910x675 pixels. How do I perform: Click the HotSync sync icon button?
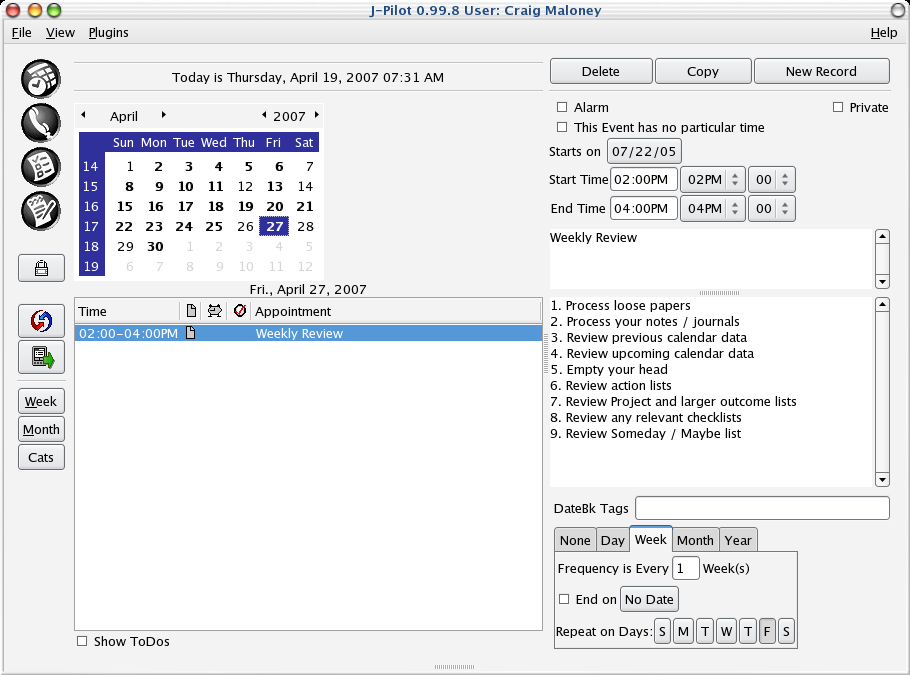tap(41, 321)
